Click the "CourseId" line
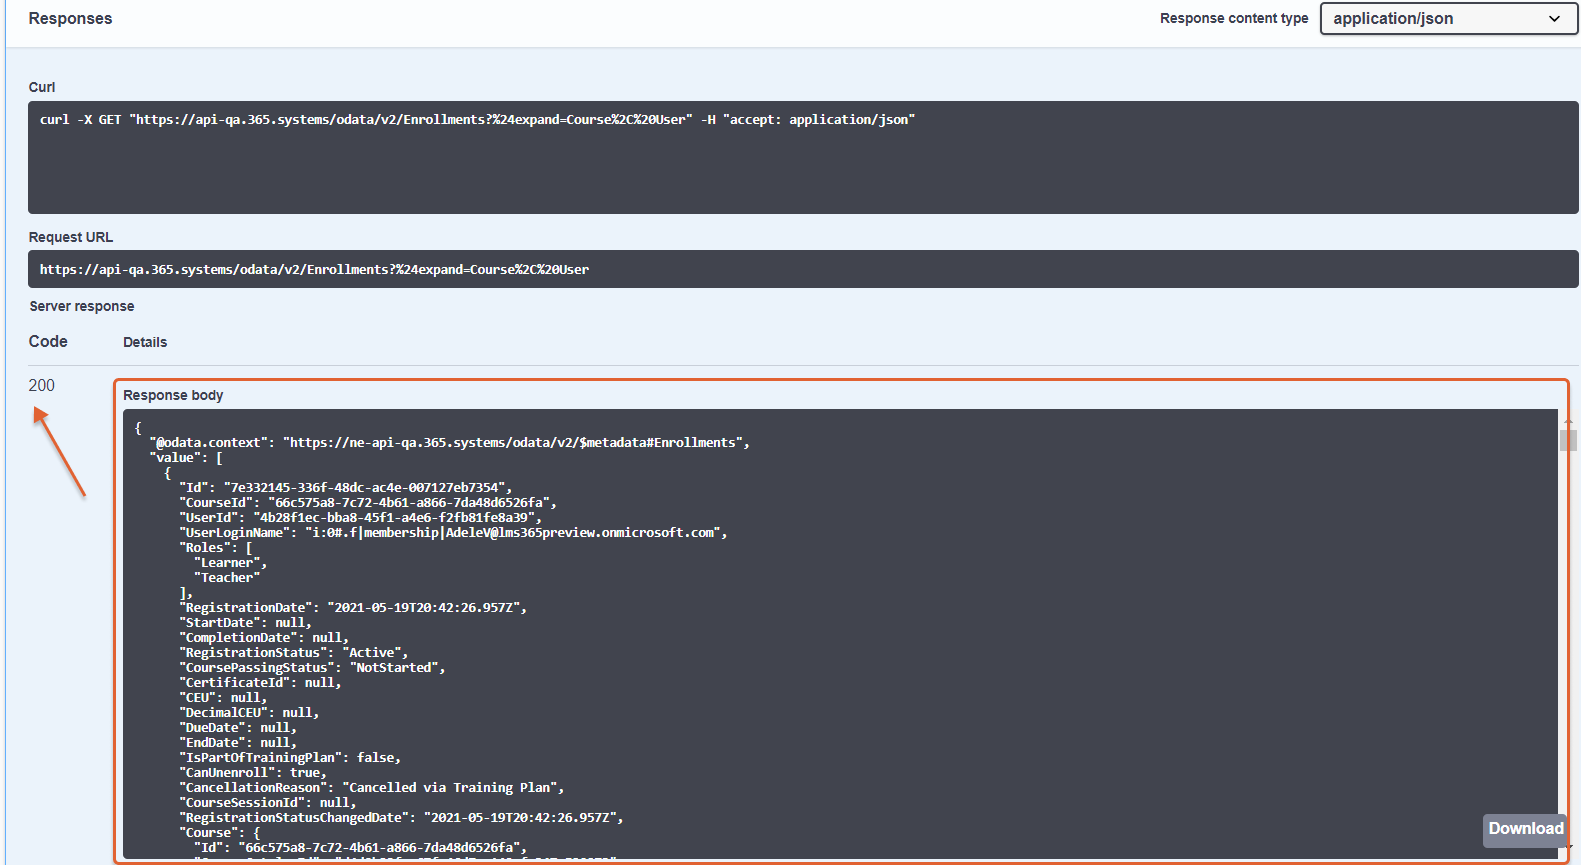This screenshot has width=1581, height=865. pos(368,503)
